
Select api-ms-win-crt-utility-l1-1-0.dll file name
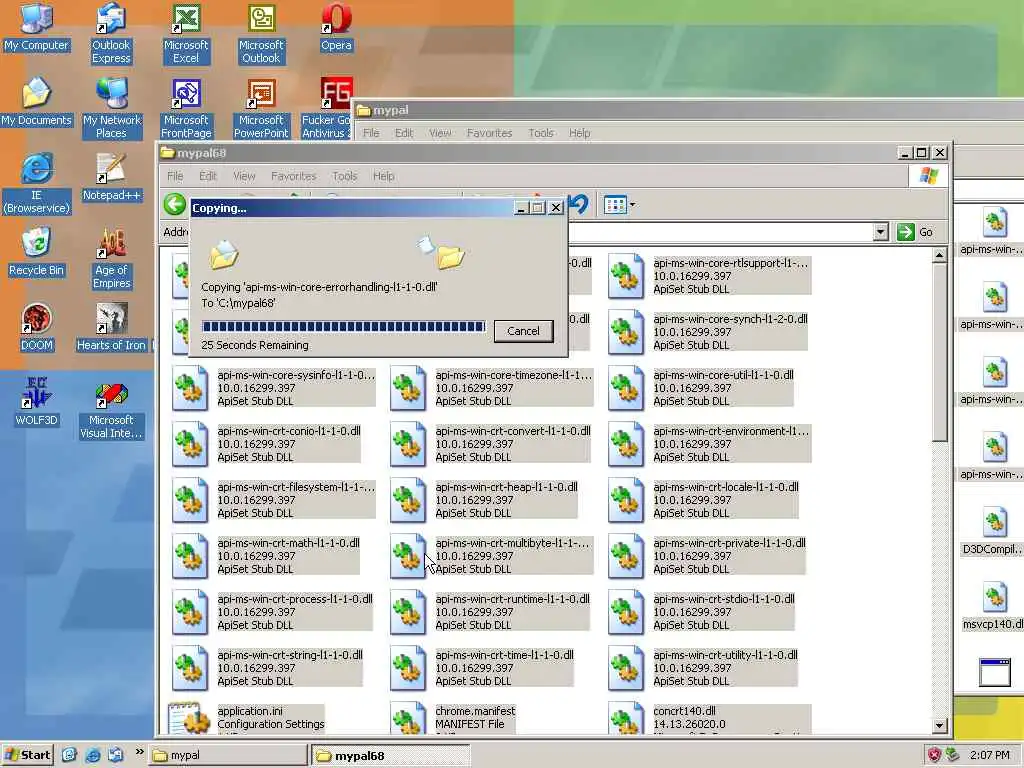click(x=725, y=655)
